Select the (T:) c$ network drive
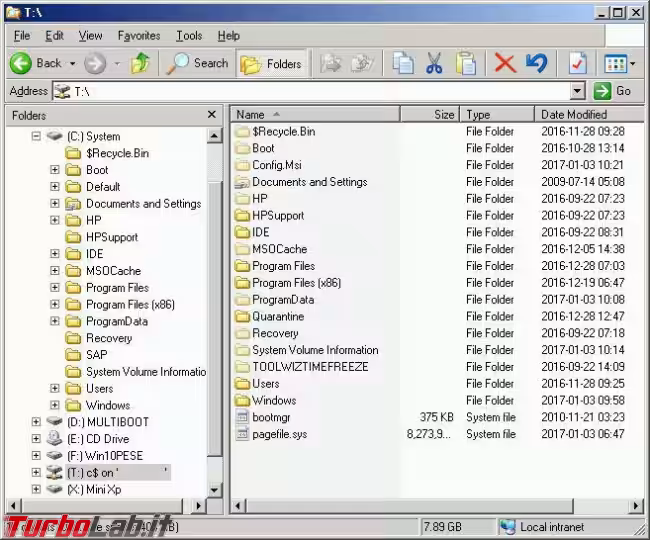The height and width of the screenshot is (540, 650). (x=118, y=472)
